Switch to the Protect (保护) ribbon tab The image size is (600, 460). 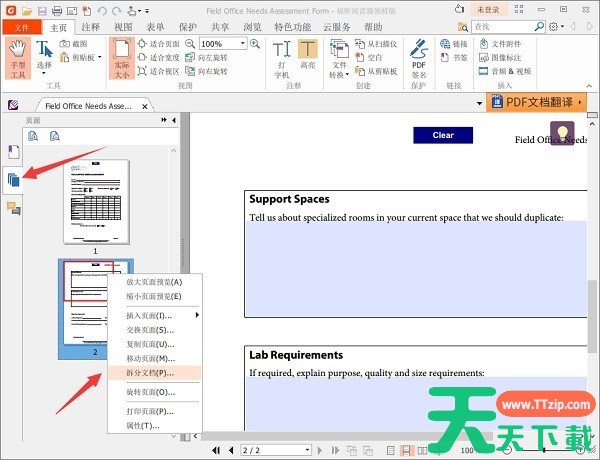click(x=185, y=27)
